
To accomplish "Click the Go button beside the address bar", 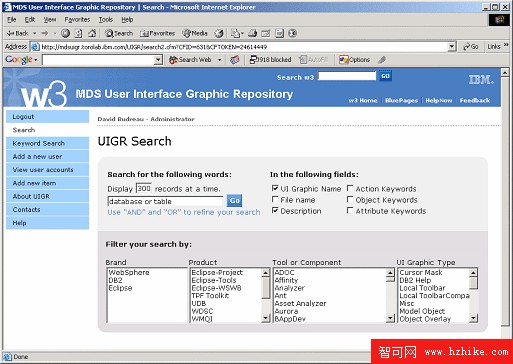I will [471, 47].
